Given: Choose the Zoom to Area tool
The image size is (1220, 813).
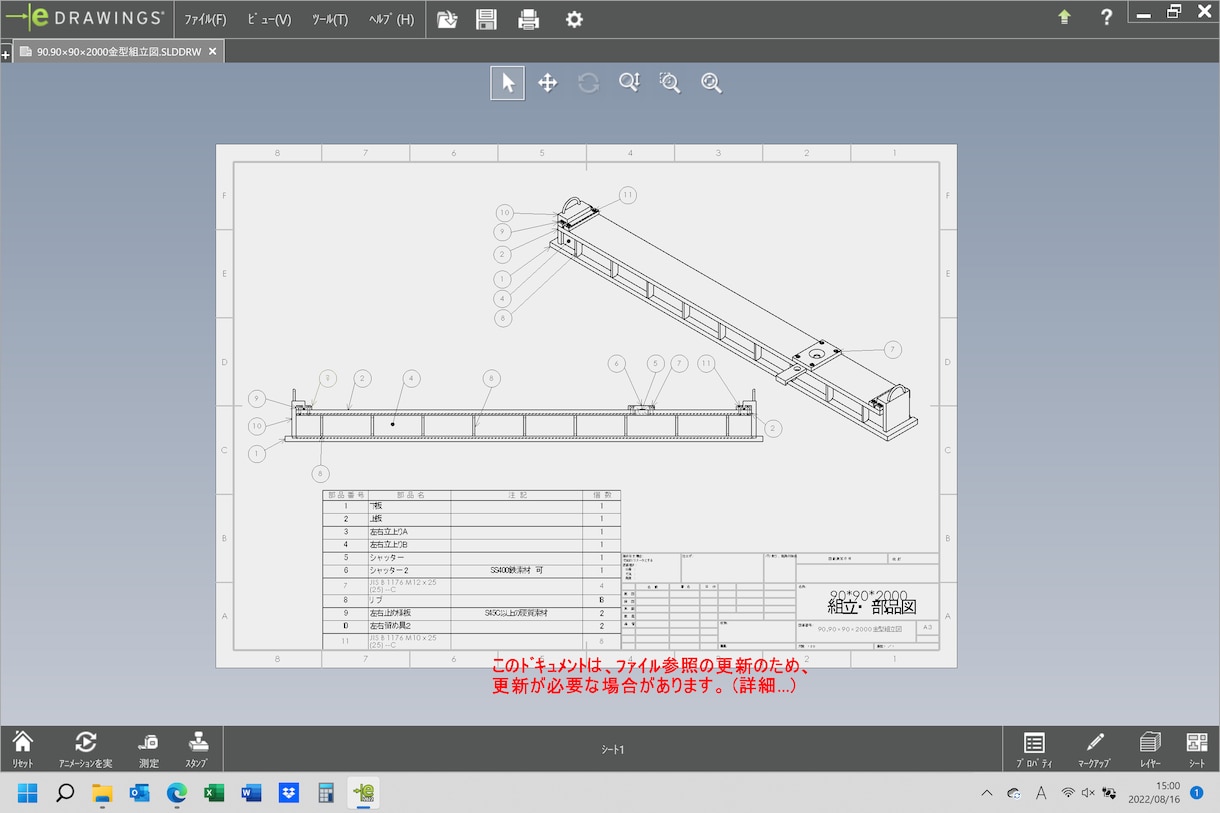Looking at the screenshot, I should 670,83.
